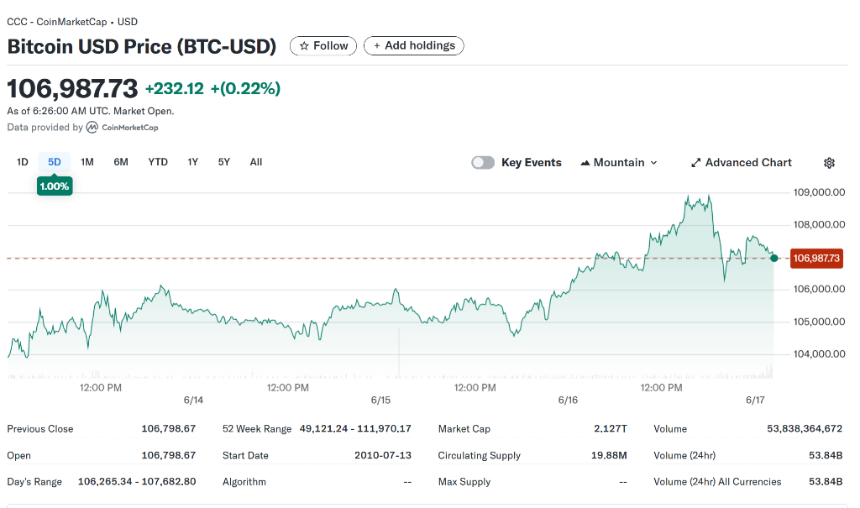
Task: Select the 1Y time range
Action: click(193, 162)
